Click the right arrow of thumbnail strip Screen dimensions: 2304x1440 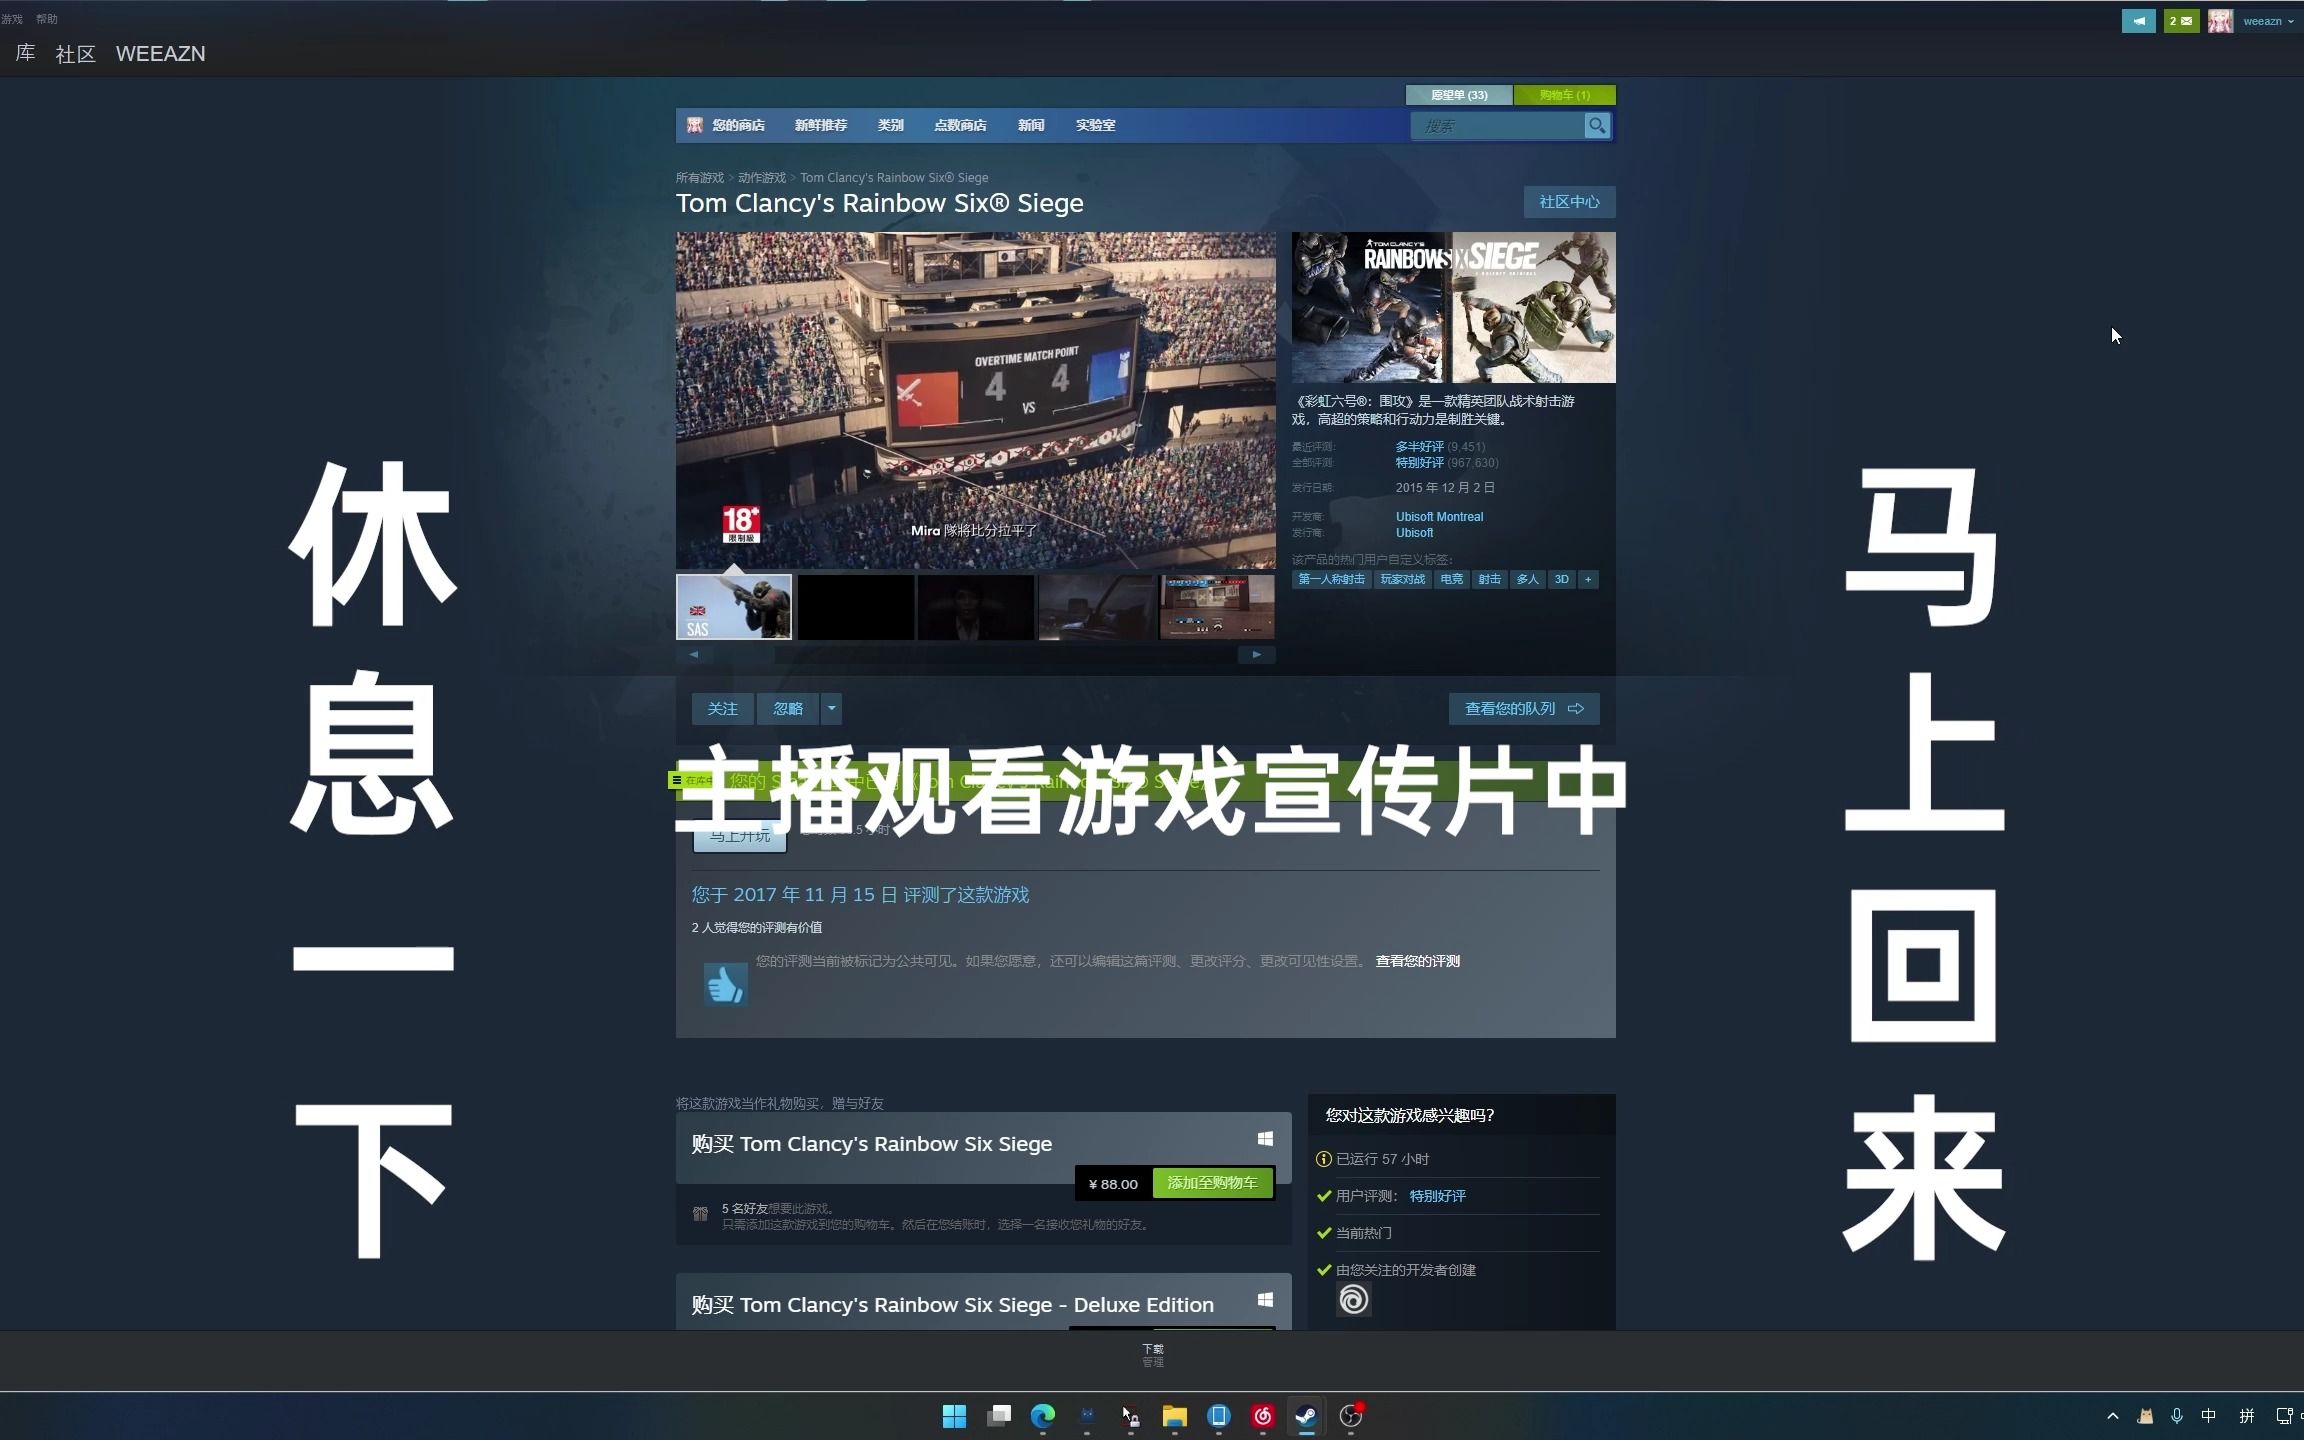tap(1257, 655)
